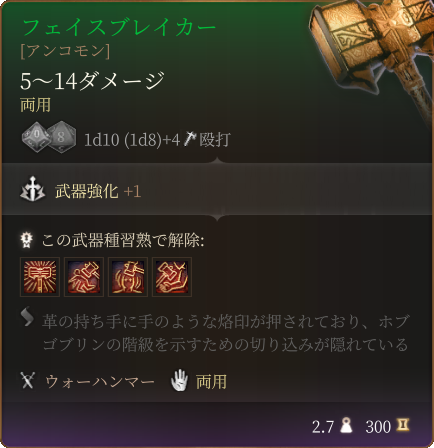Click the weapon proficiency badge icon
The height and width of the screenshot is (448, 434).
(26, 240)
